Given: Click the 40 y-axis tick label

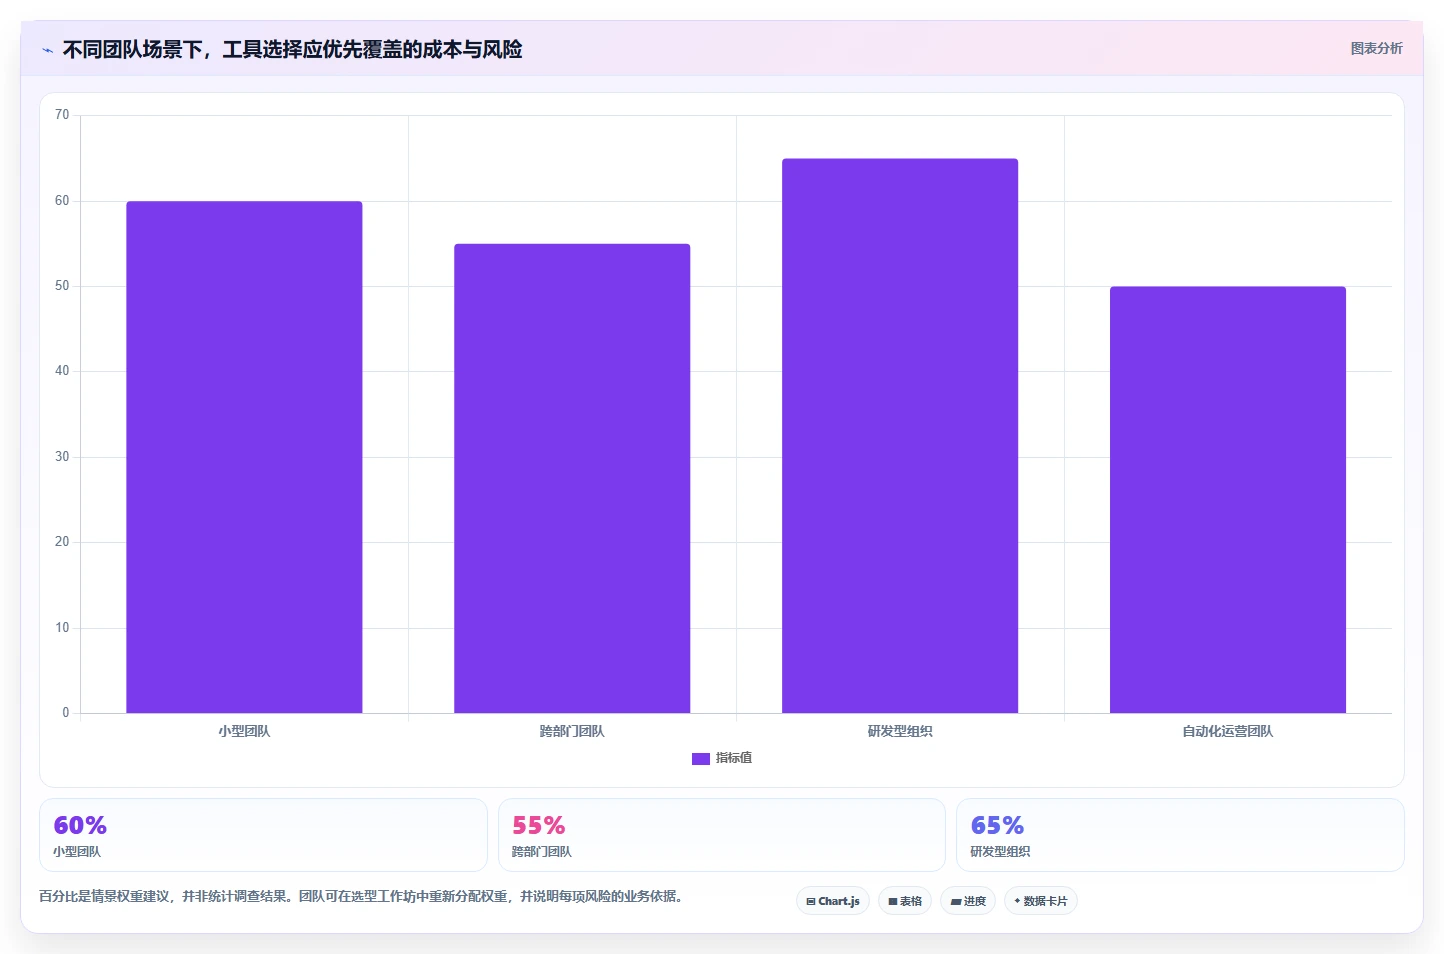Looking at the screenshot, I should pos(62,371).
